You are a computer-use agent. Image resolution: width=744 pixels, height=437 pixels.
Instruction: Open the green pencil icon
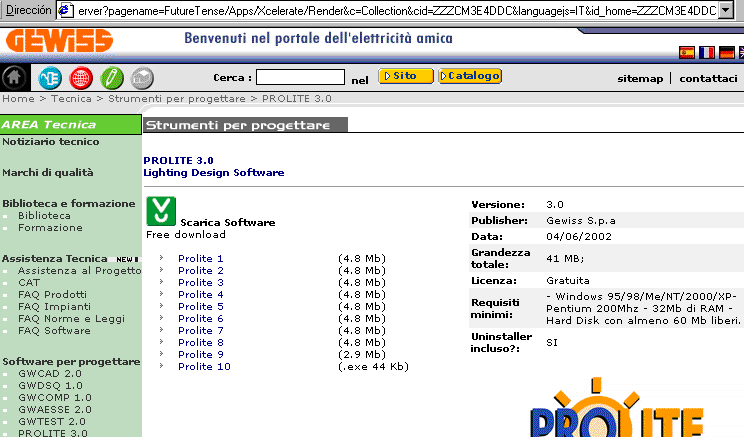point(112,78)
